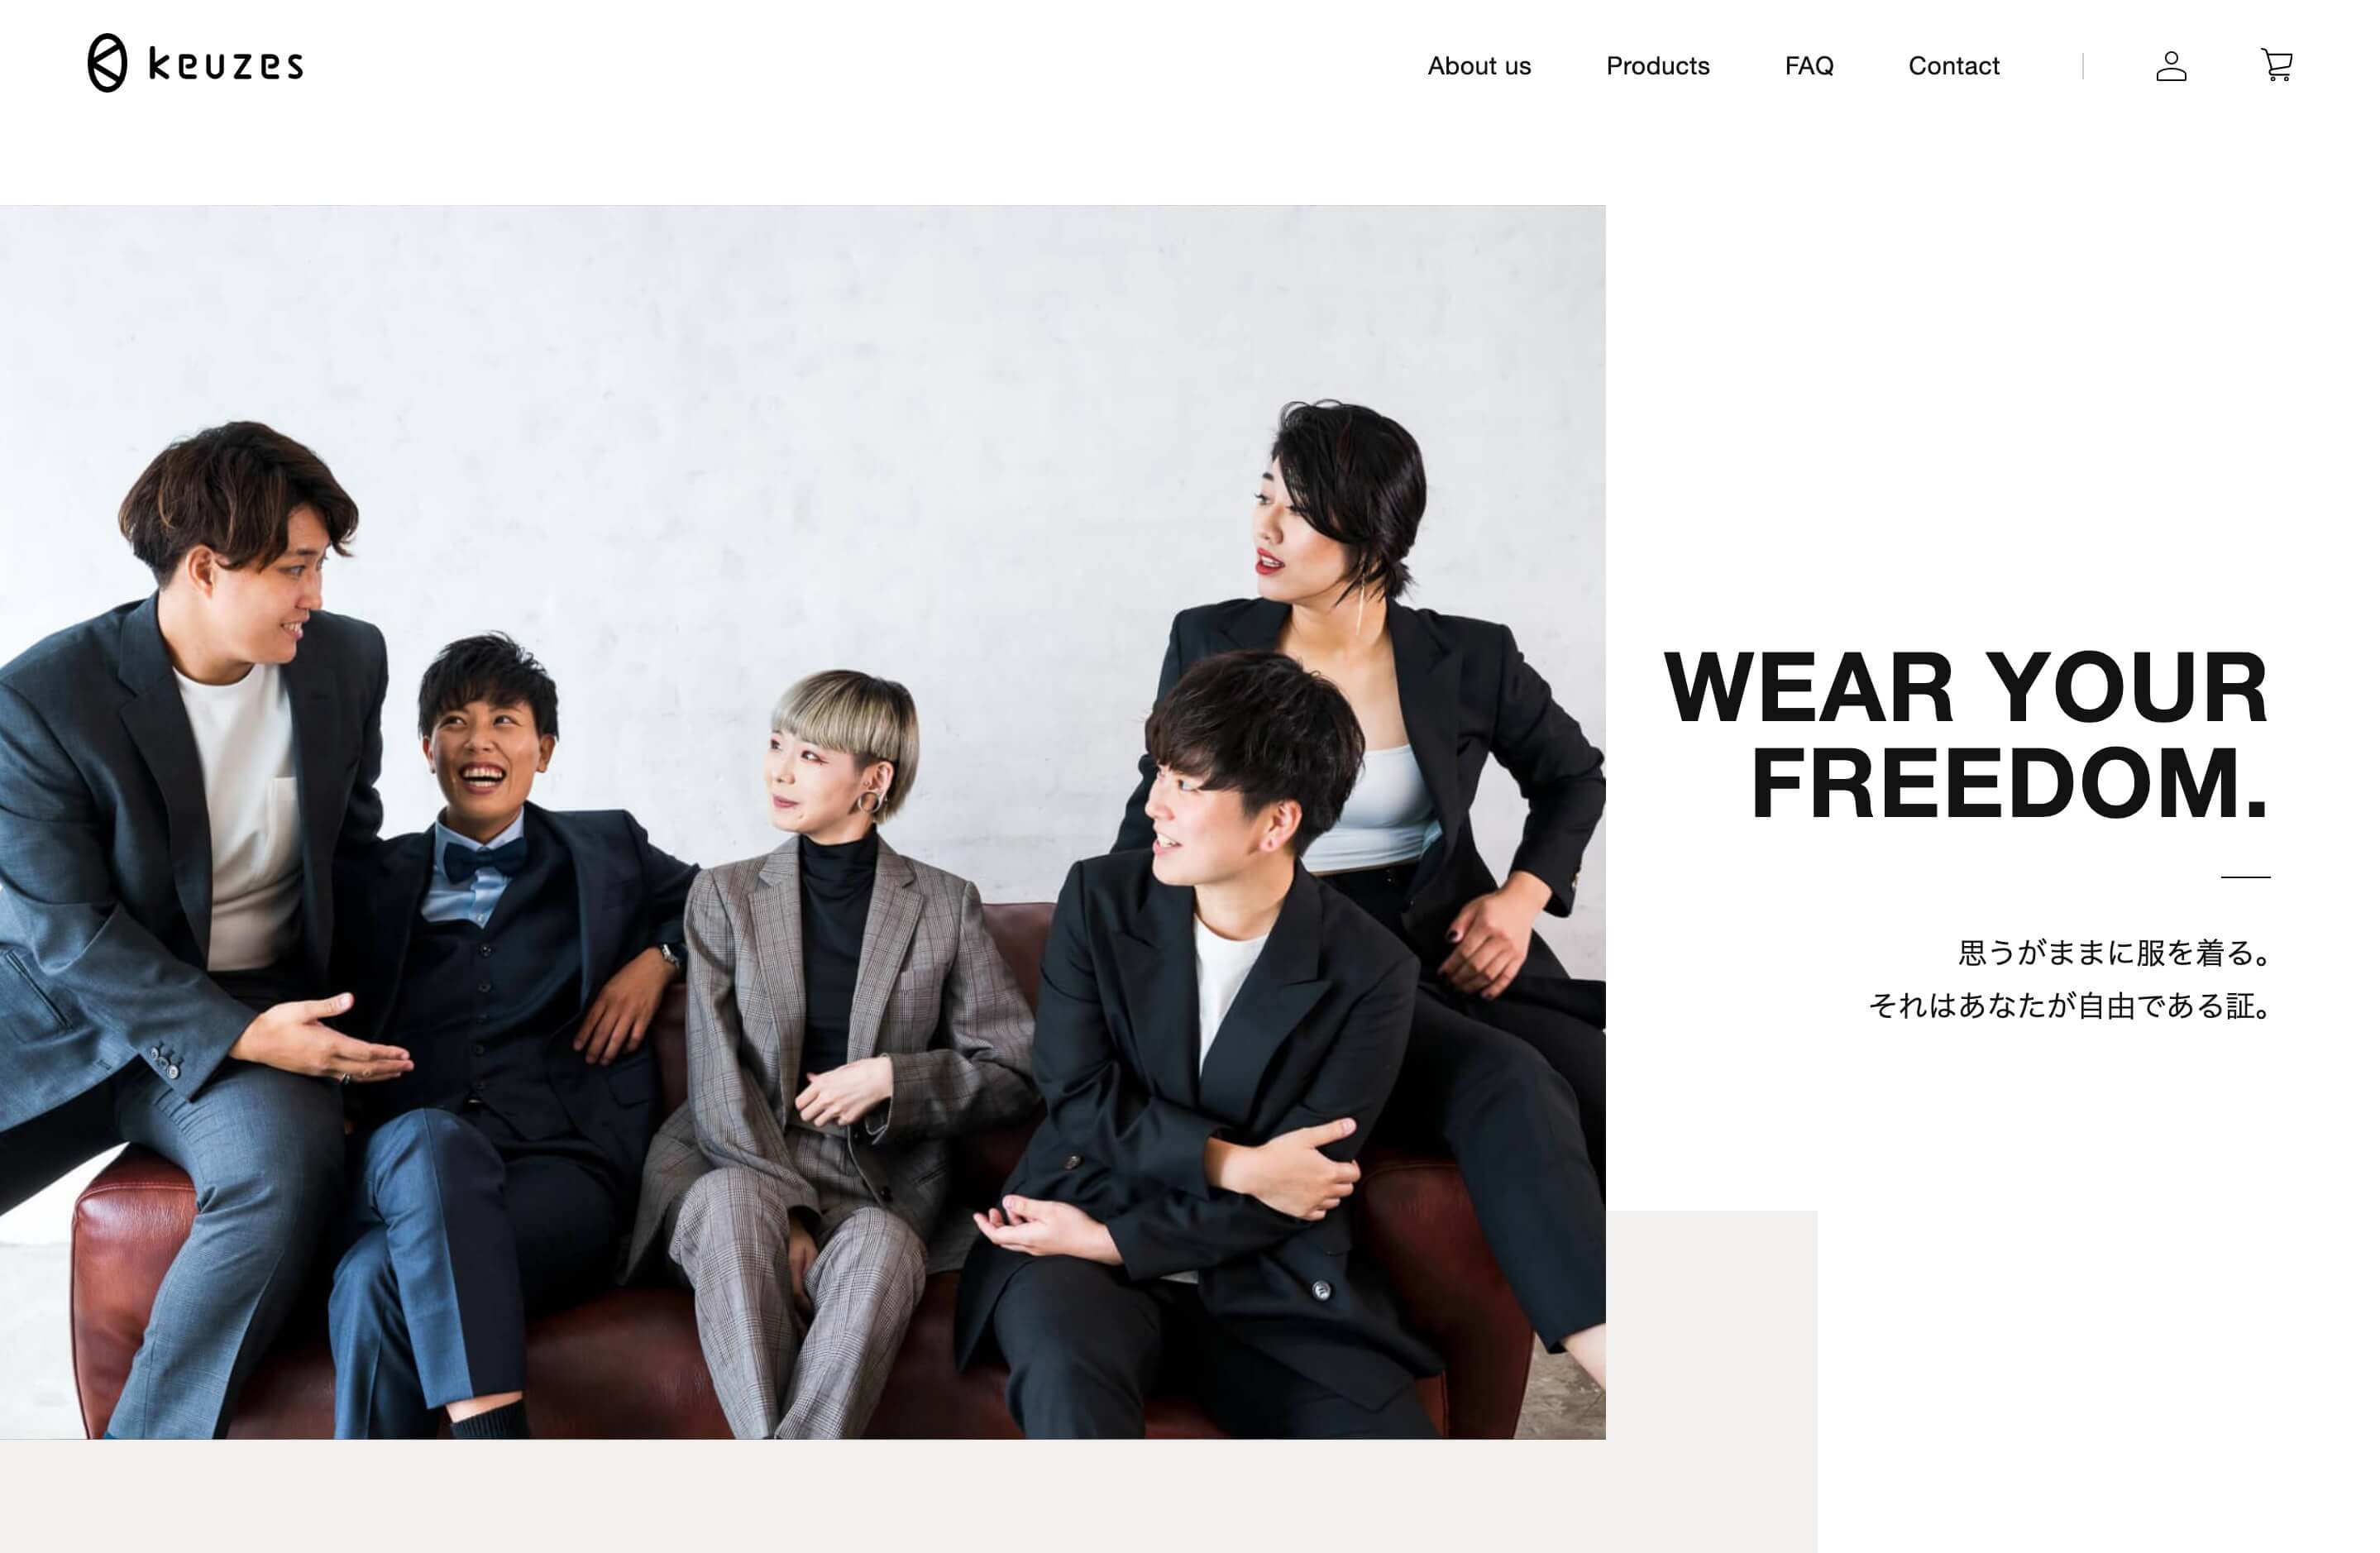Select the Contact navigation link
Image resolution: width=2380 pixels, height=1553 pixels.
pos(1954,66)
